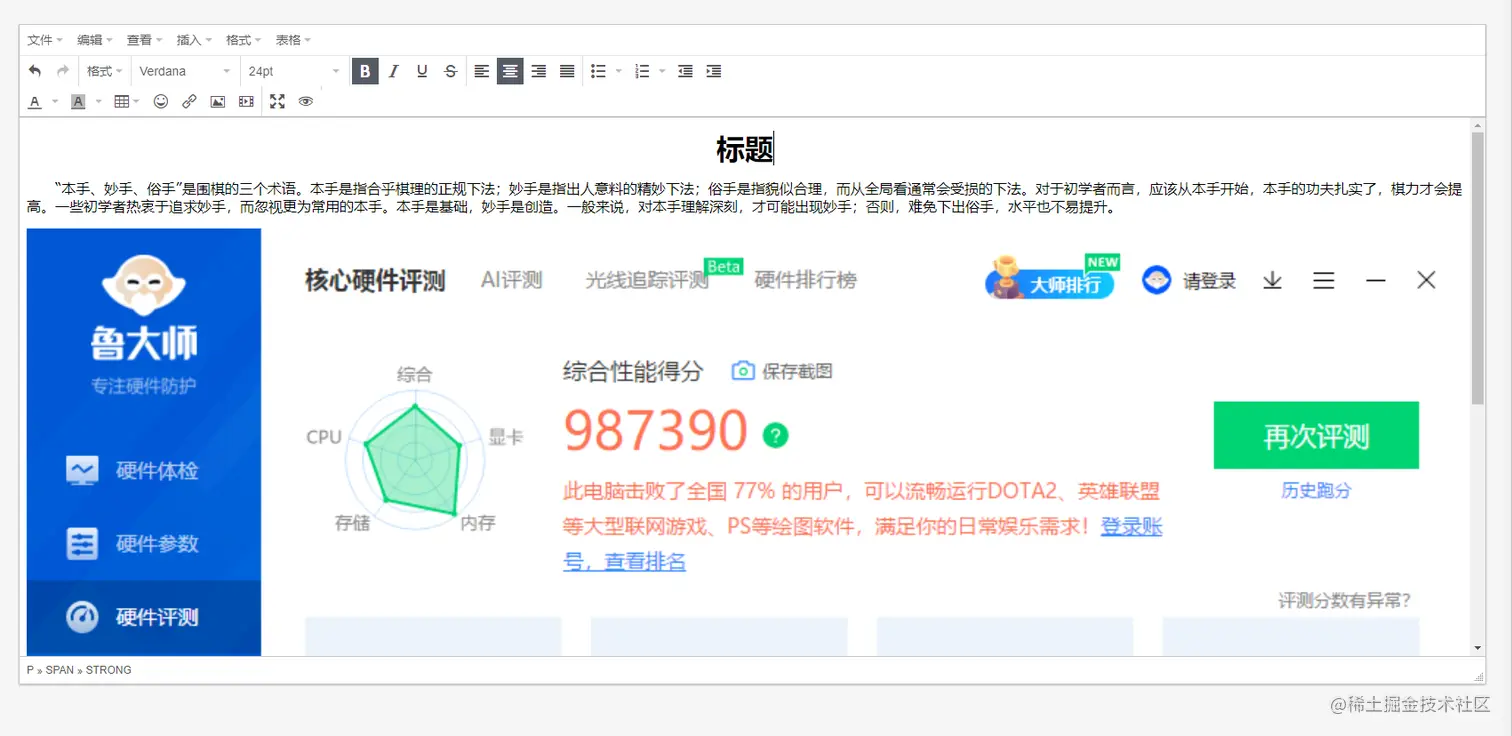
Task: Open the text color picker arrow
Action: point(55,101)
